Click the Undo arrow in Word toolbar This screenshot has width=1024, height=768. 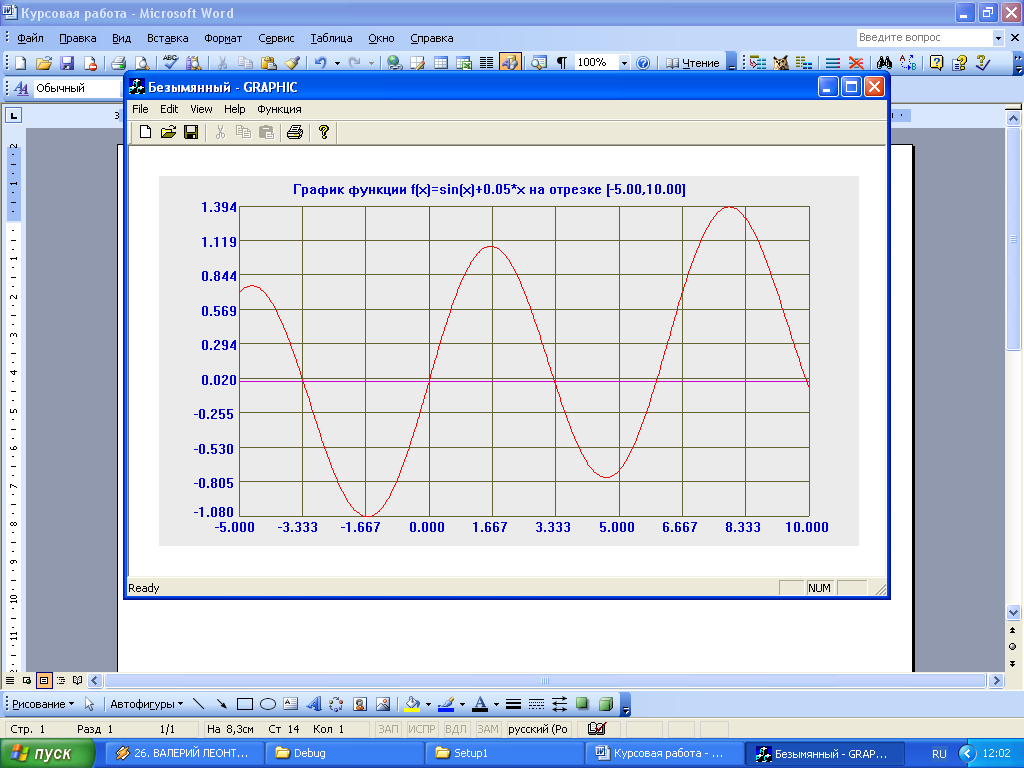(x=320, y=62)
